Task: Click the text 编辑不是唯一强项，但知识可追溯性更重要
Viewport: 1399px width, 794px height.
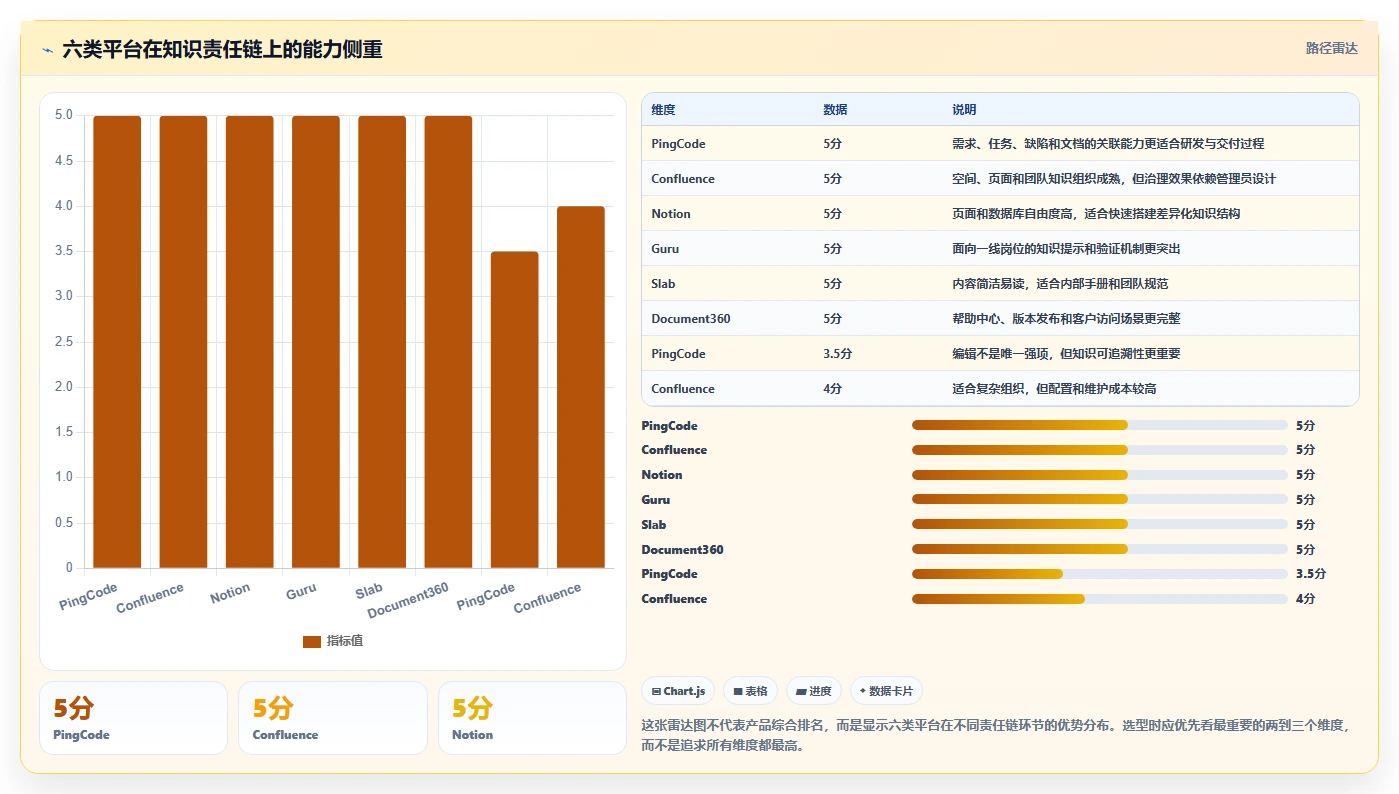Action: coord(1066,354)
